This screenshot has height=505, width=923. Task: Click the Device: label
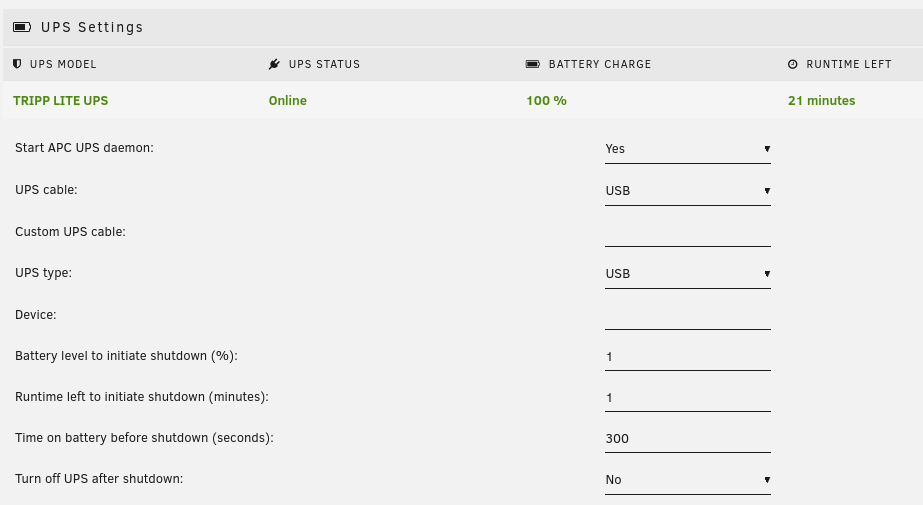36,315
